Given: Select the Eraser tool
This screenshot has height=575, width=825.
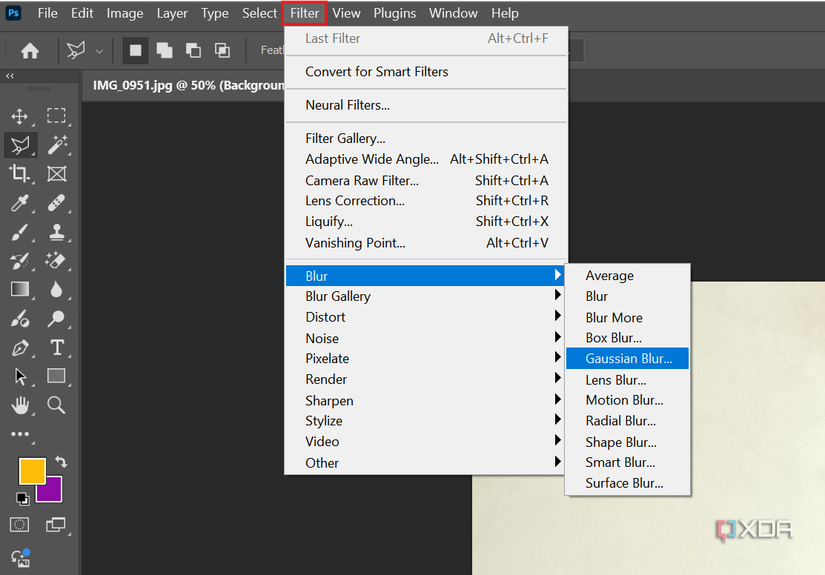Looking at the screenshot, I should tap(56, 260).
